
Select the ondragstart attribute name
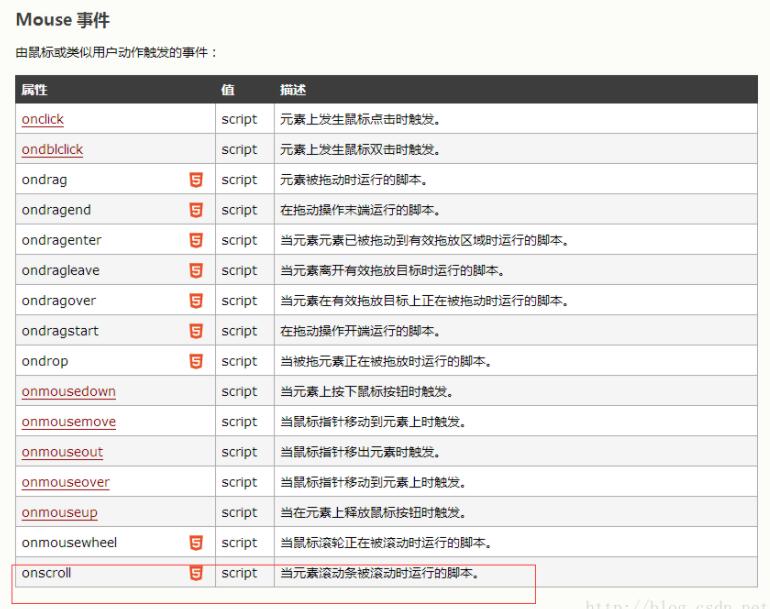click(60, 332)
